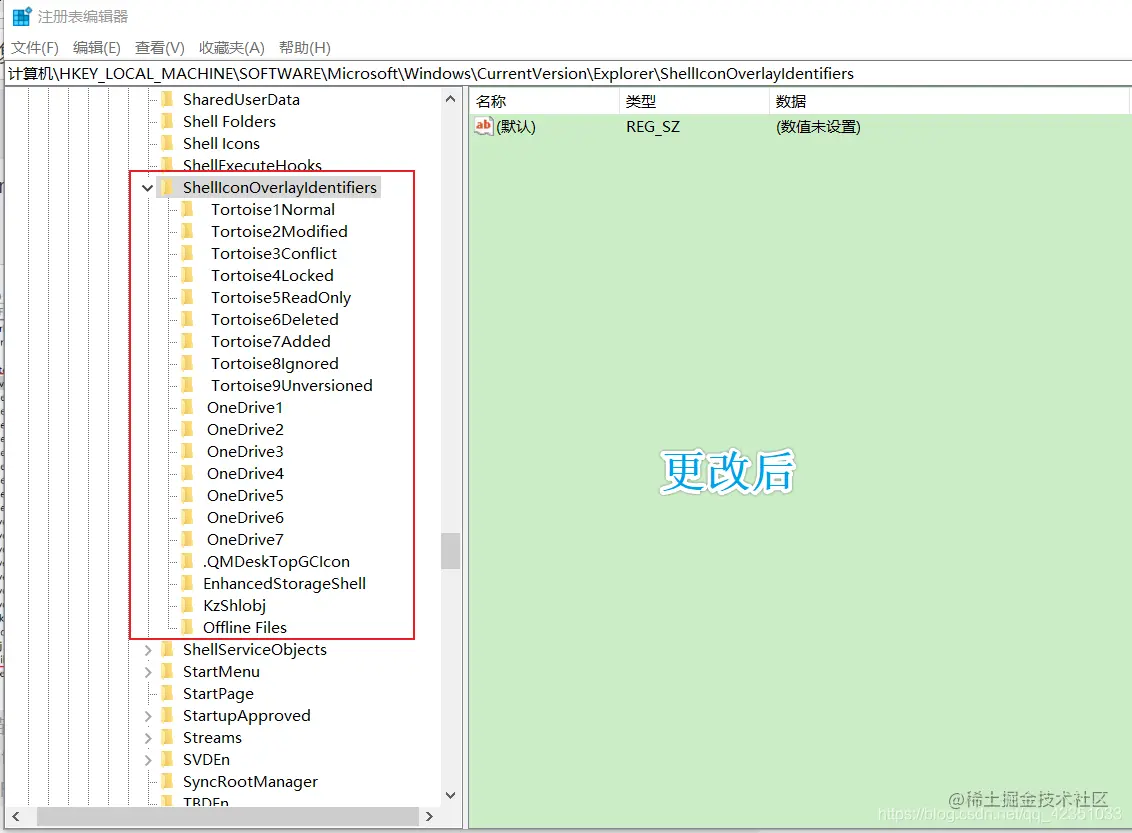Screen dimensions: 1132x833
Task: Click tree vertical scrollbar down arrow
Action: [x=450, y=795]
